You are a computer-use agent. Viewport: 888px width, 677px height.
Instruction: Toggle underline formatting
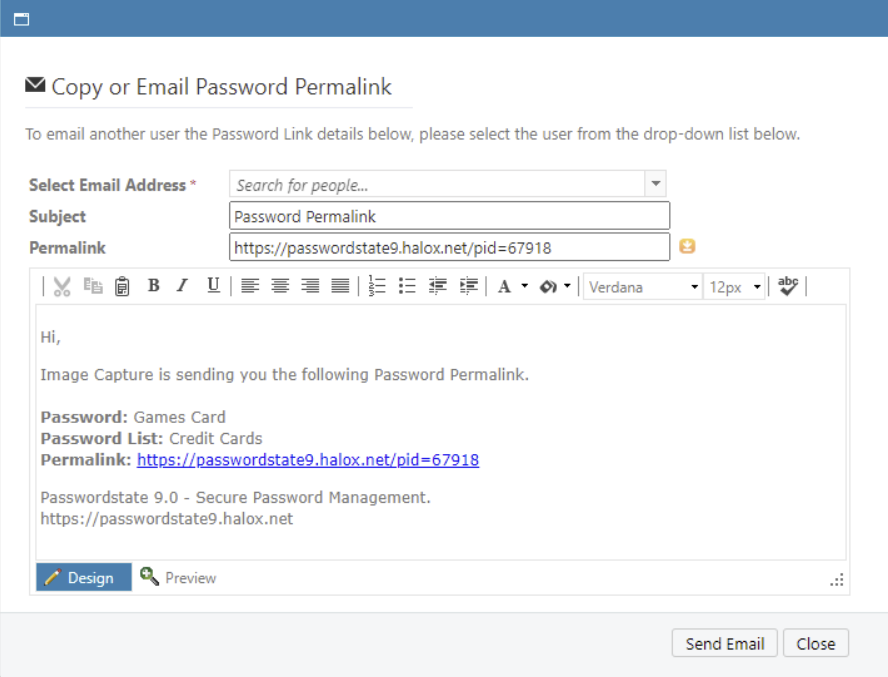coord(212,286)
